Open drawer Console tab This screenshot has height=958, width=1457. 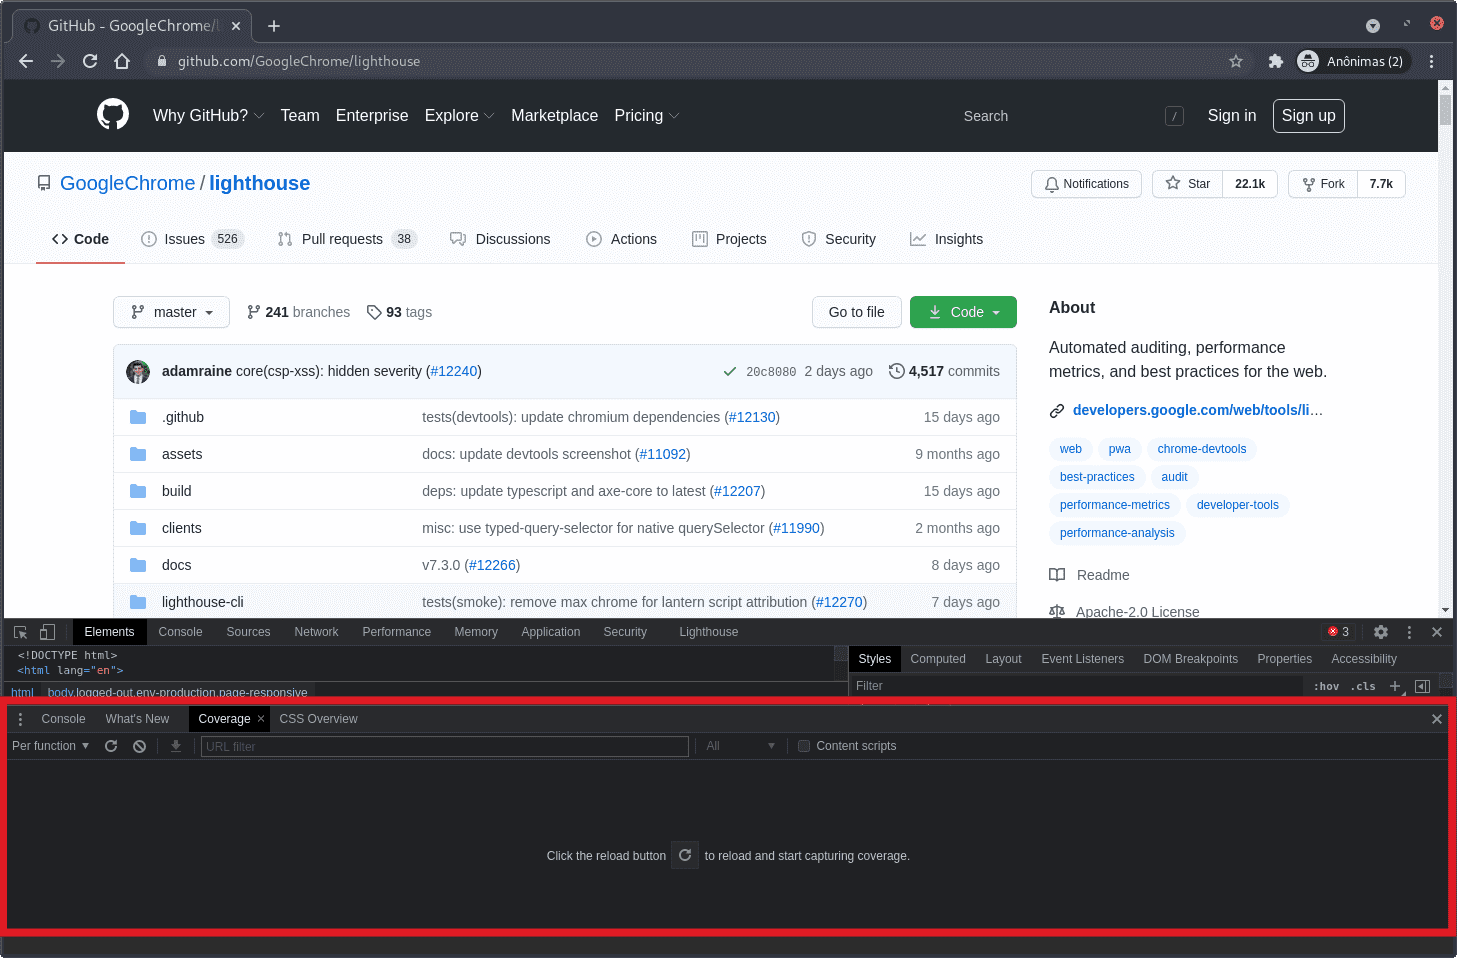coord(63,719)
